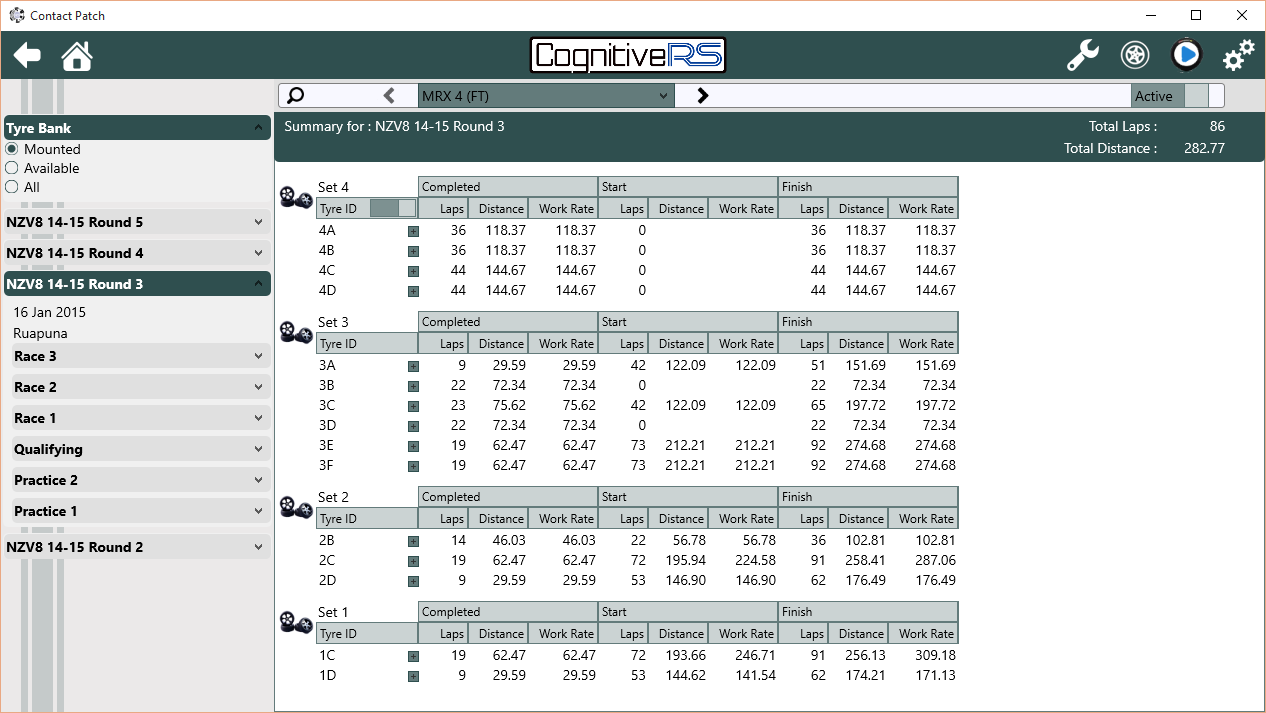Select the Available radio button
The height and width of the screenshot is (713, 1266).
[x=12, y=168]
